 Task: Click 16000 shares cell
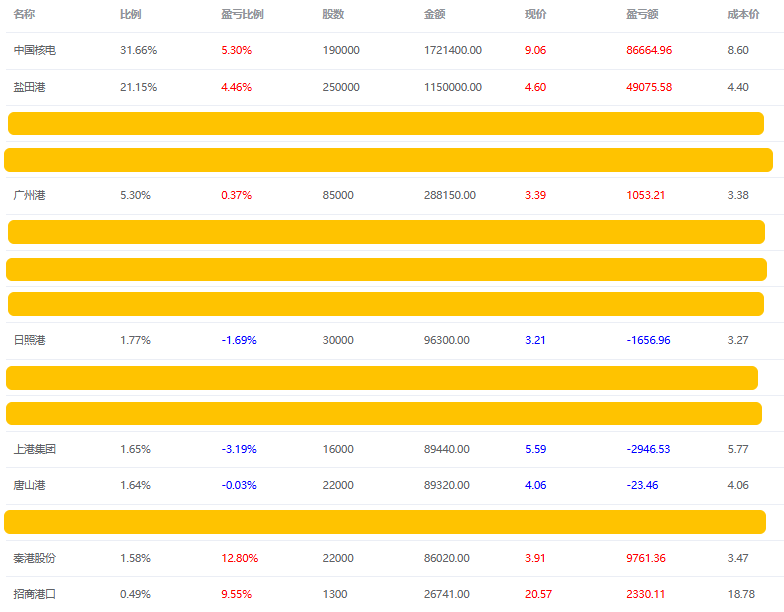coord(338,450)
